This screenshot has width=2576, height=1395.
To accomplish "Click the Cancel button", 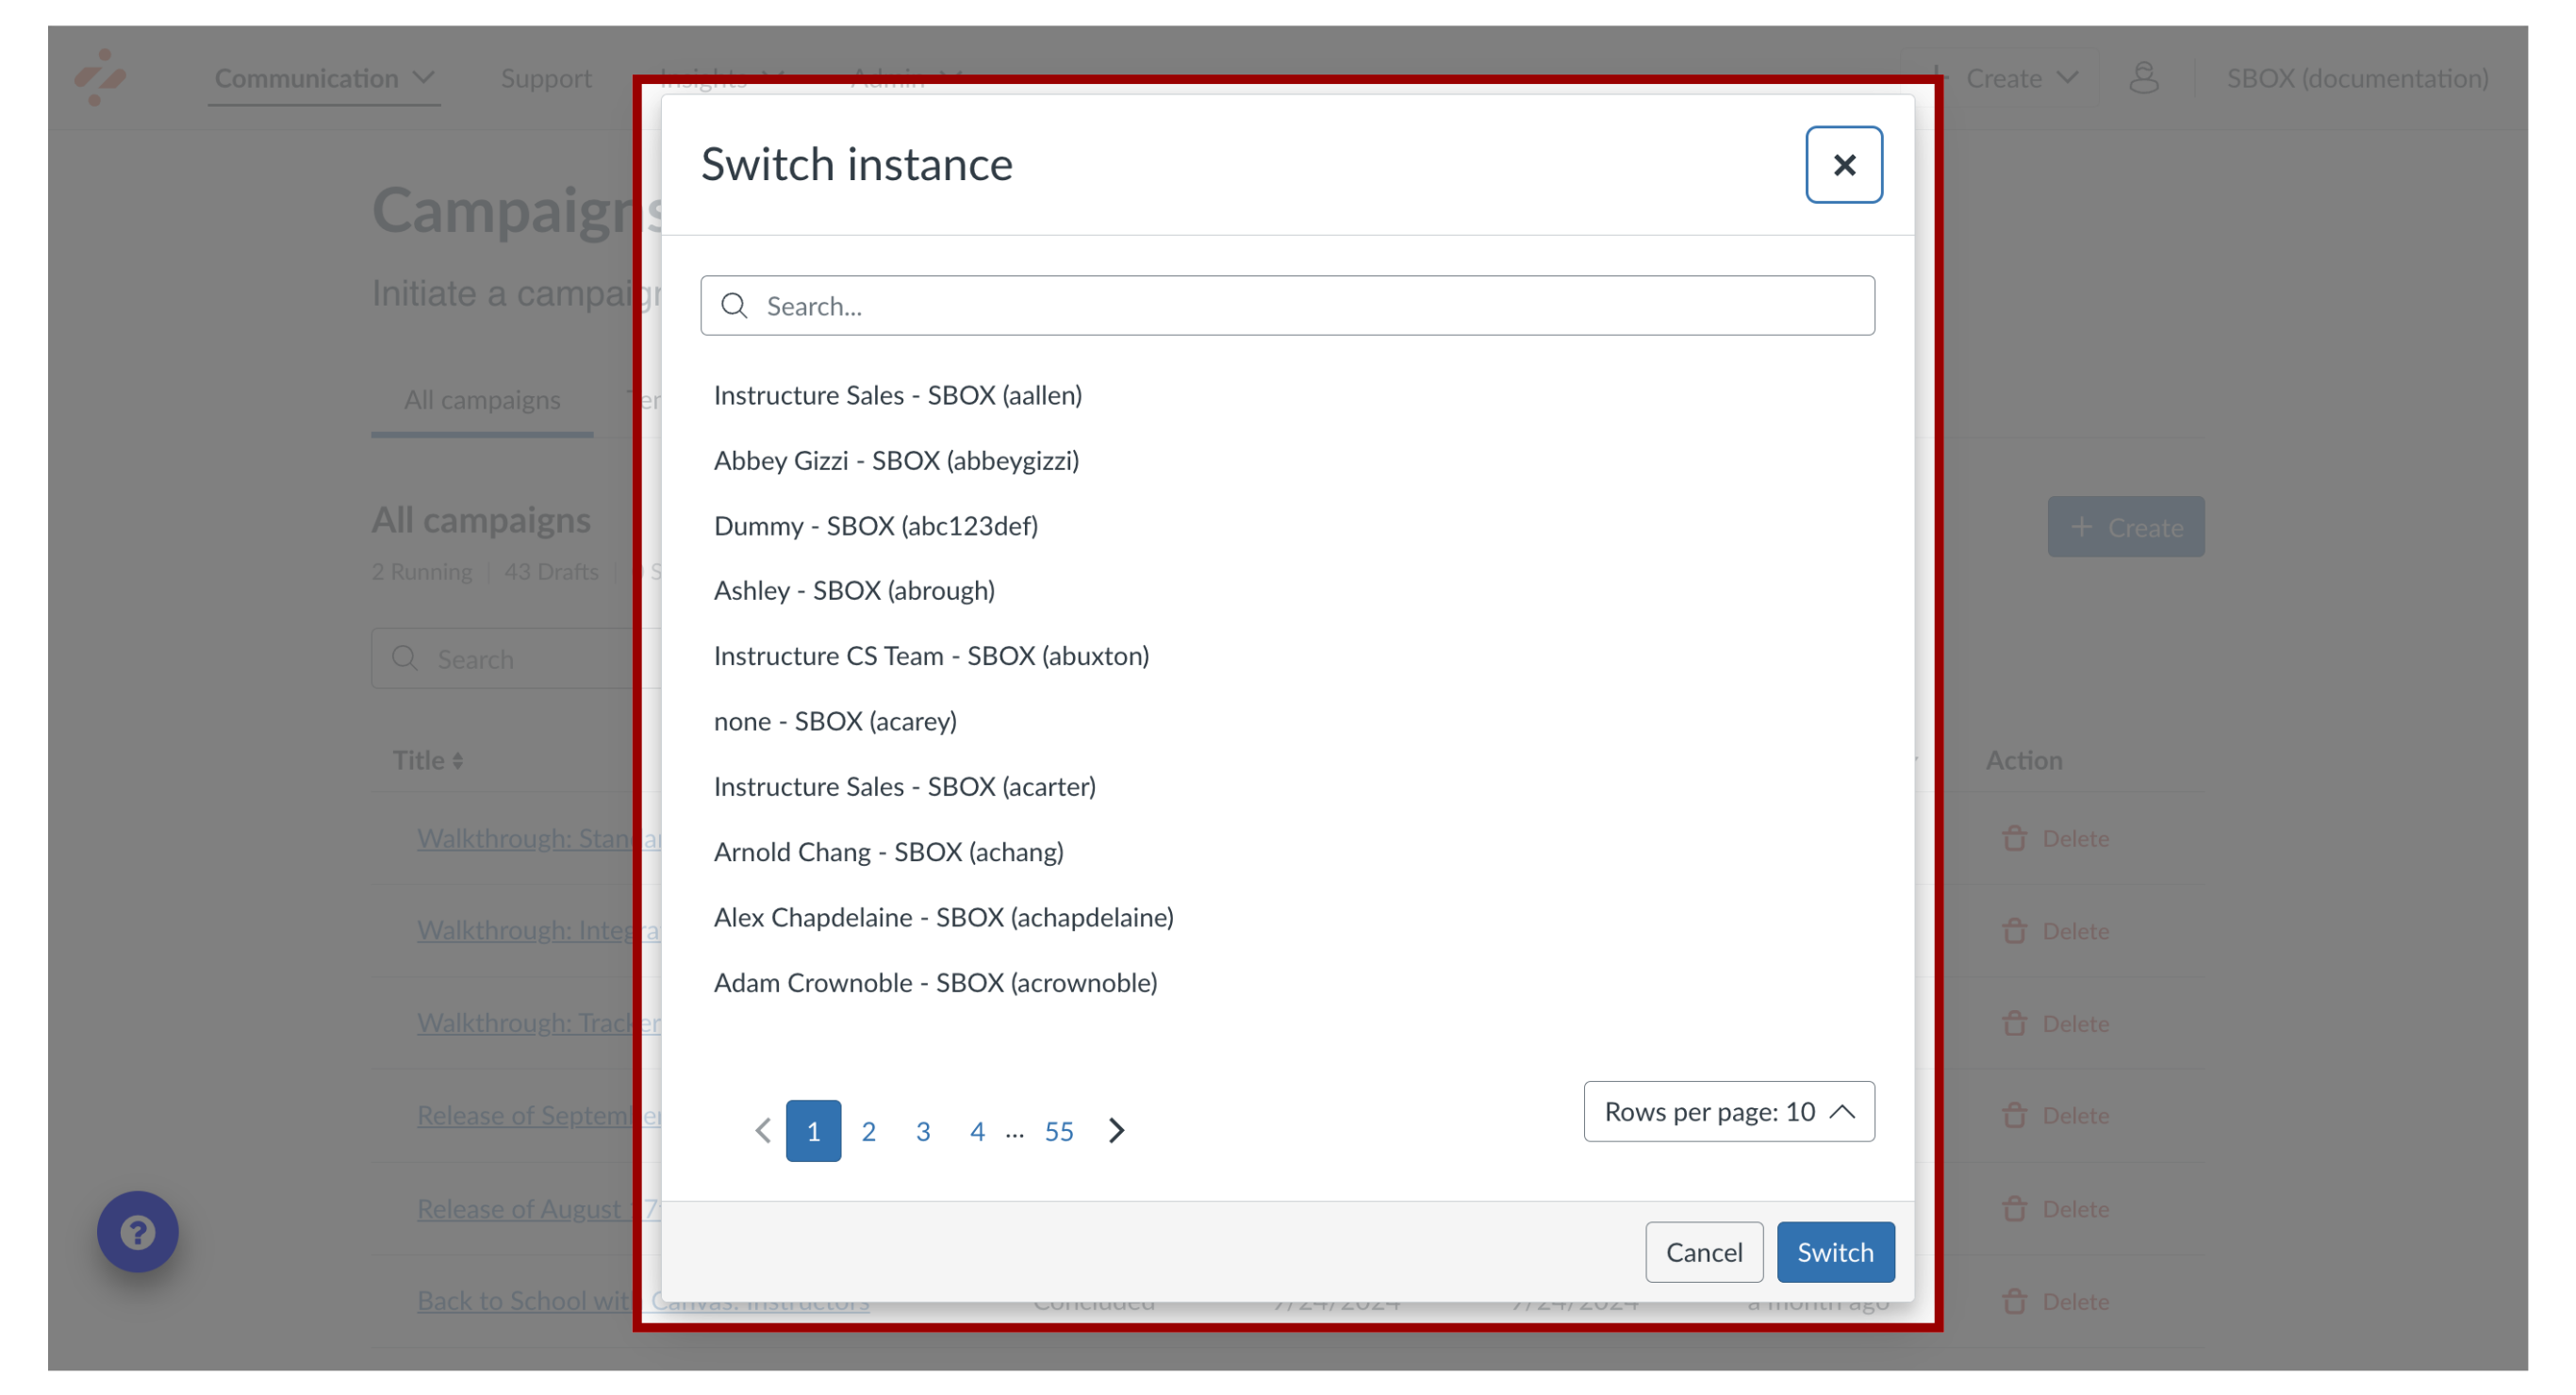I will (1703, 1252).
